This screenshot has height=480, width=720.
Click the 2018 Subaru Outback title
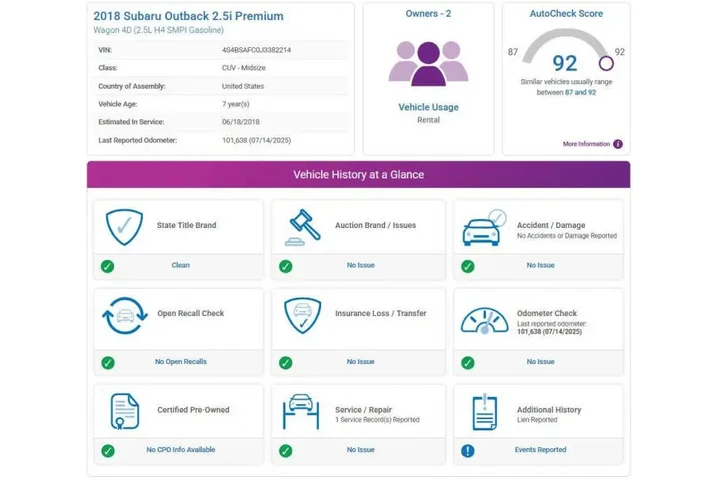click(x=189, y=16)
